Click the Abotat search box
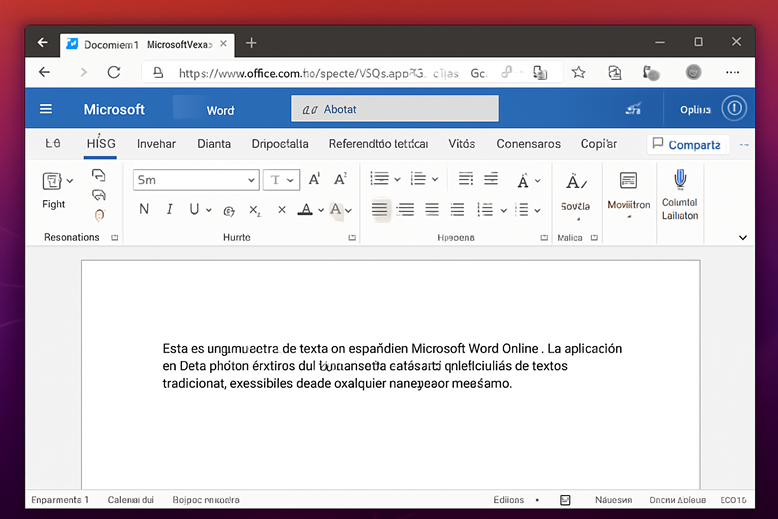Image resolution: width=778 pixels, height=519 pixels. (x=395, y=108)
